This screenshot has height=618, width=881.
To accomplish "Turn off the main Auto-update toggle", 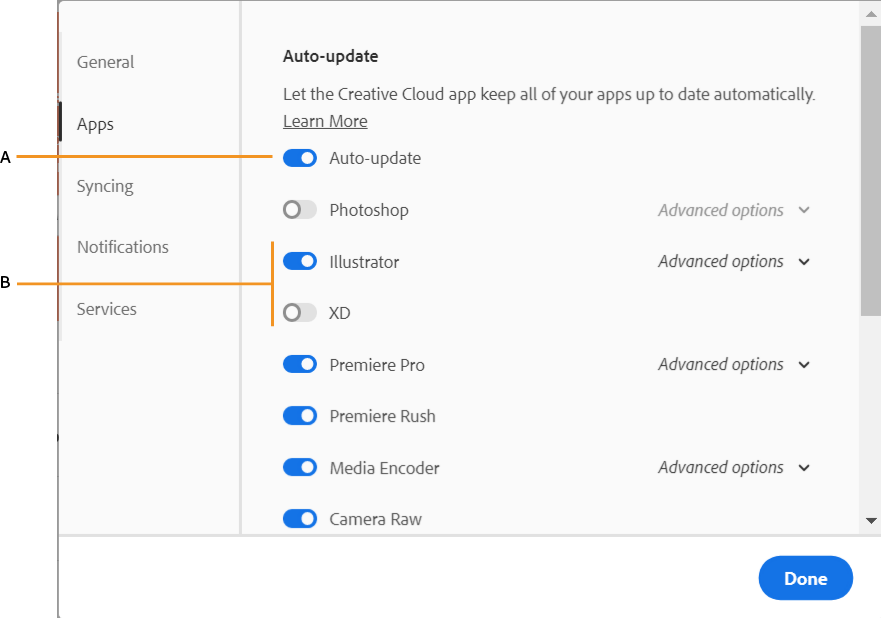I will click(300, 158).
